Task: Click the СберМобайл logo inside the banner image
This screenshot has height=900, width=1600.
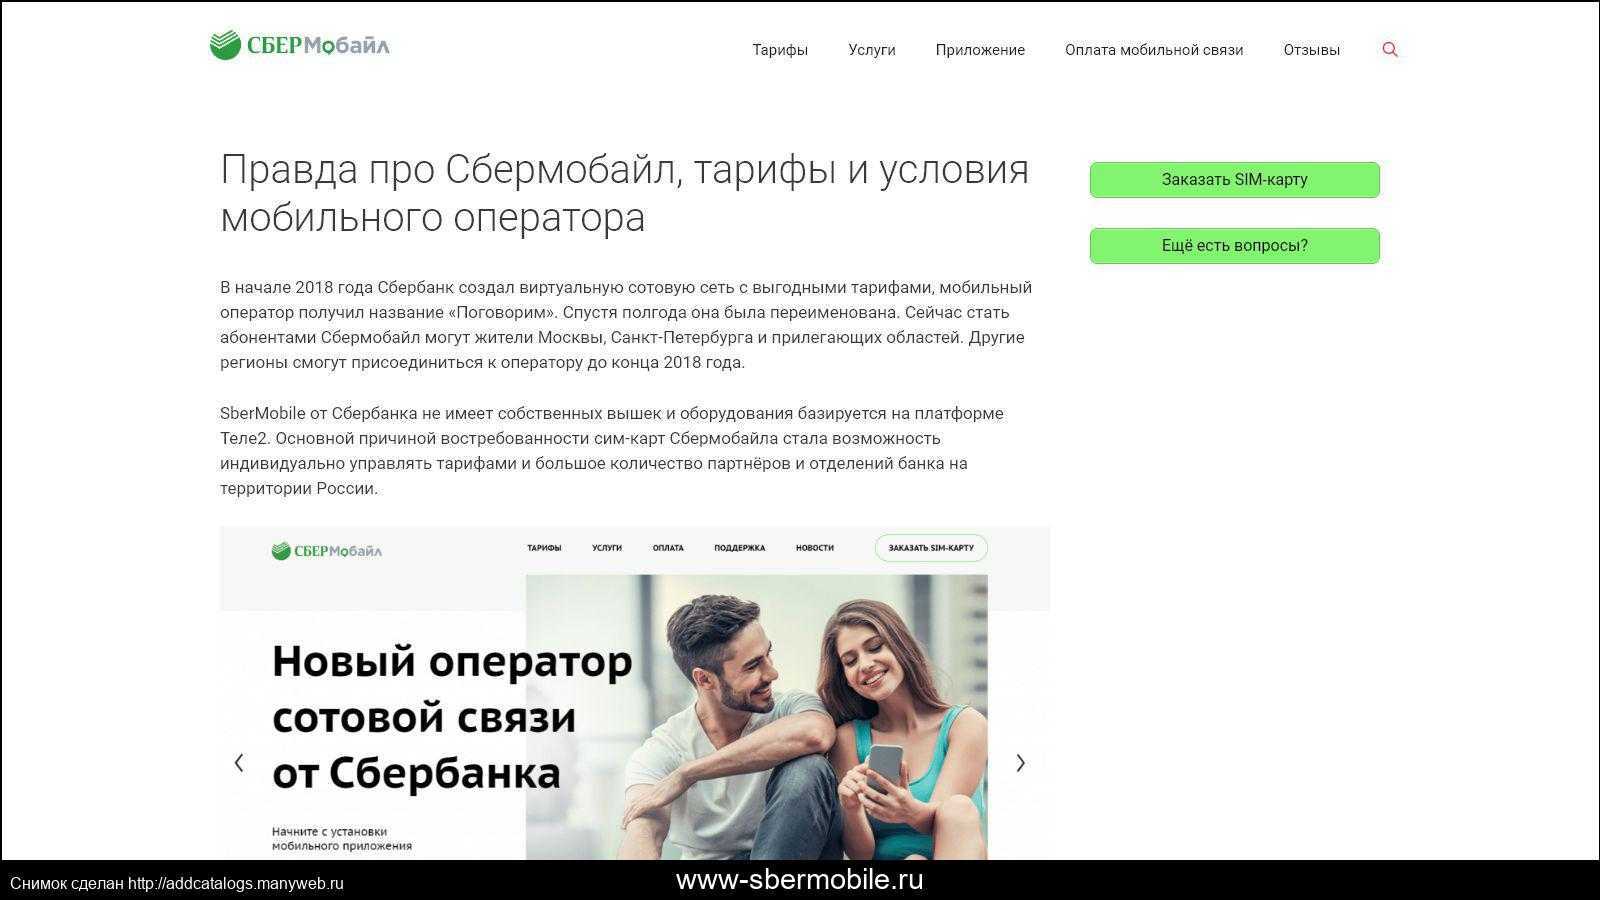Action: [327, 551]
